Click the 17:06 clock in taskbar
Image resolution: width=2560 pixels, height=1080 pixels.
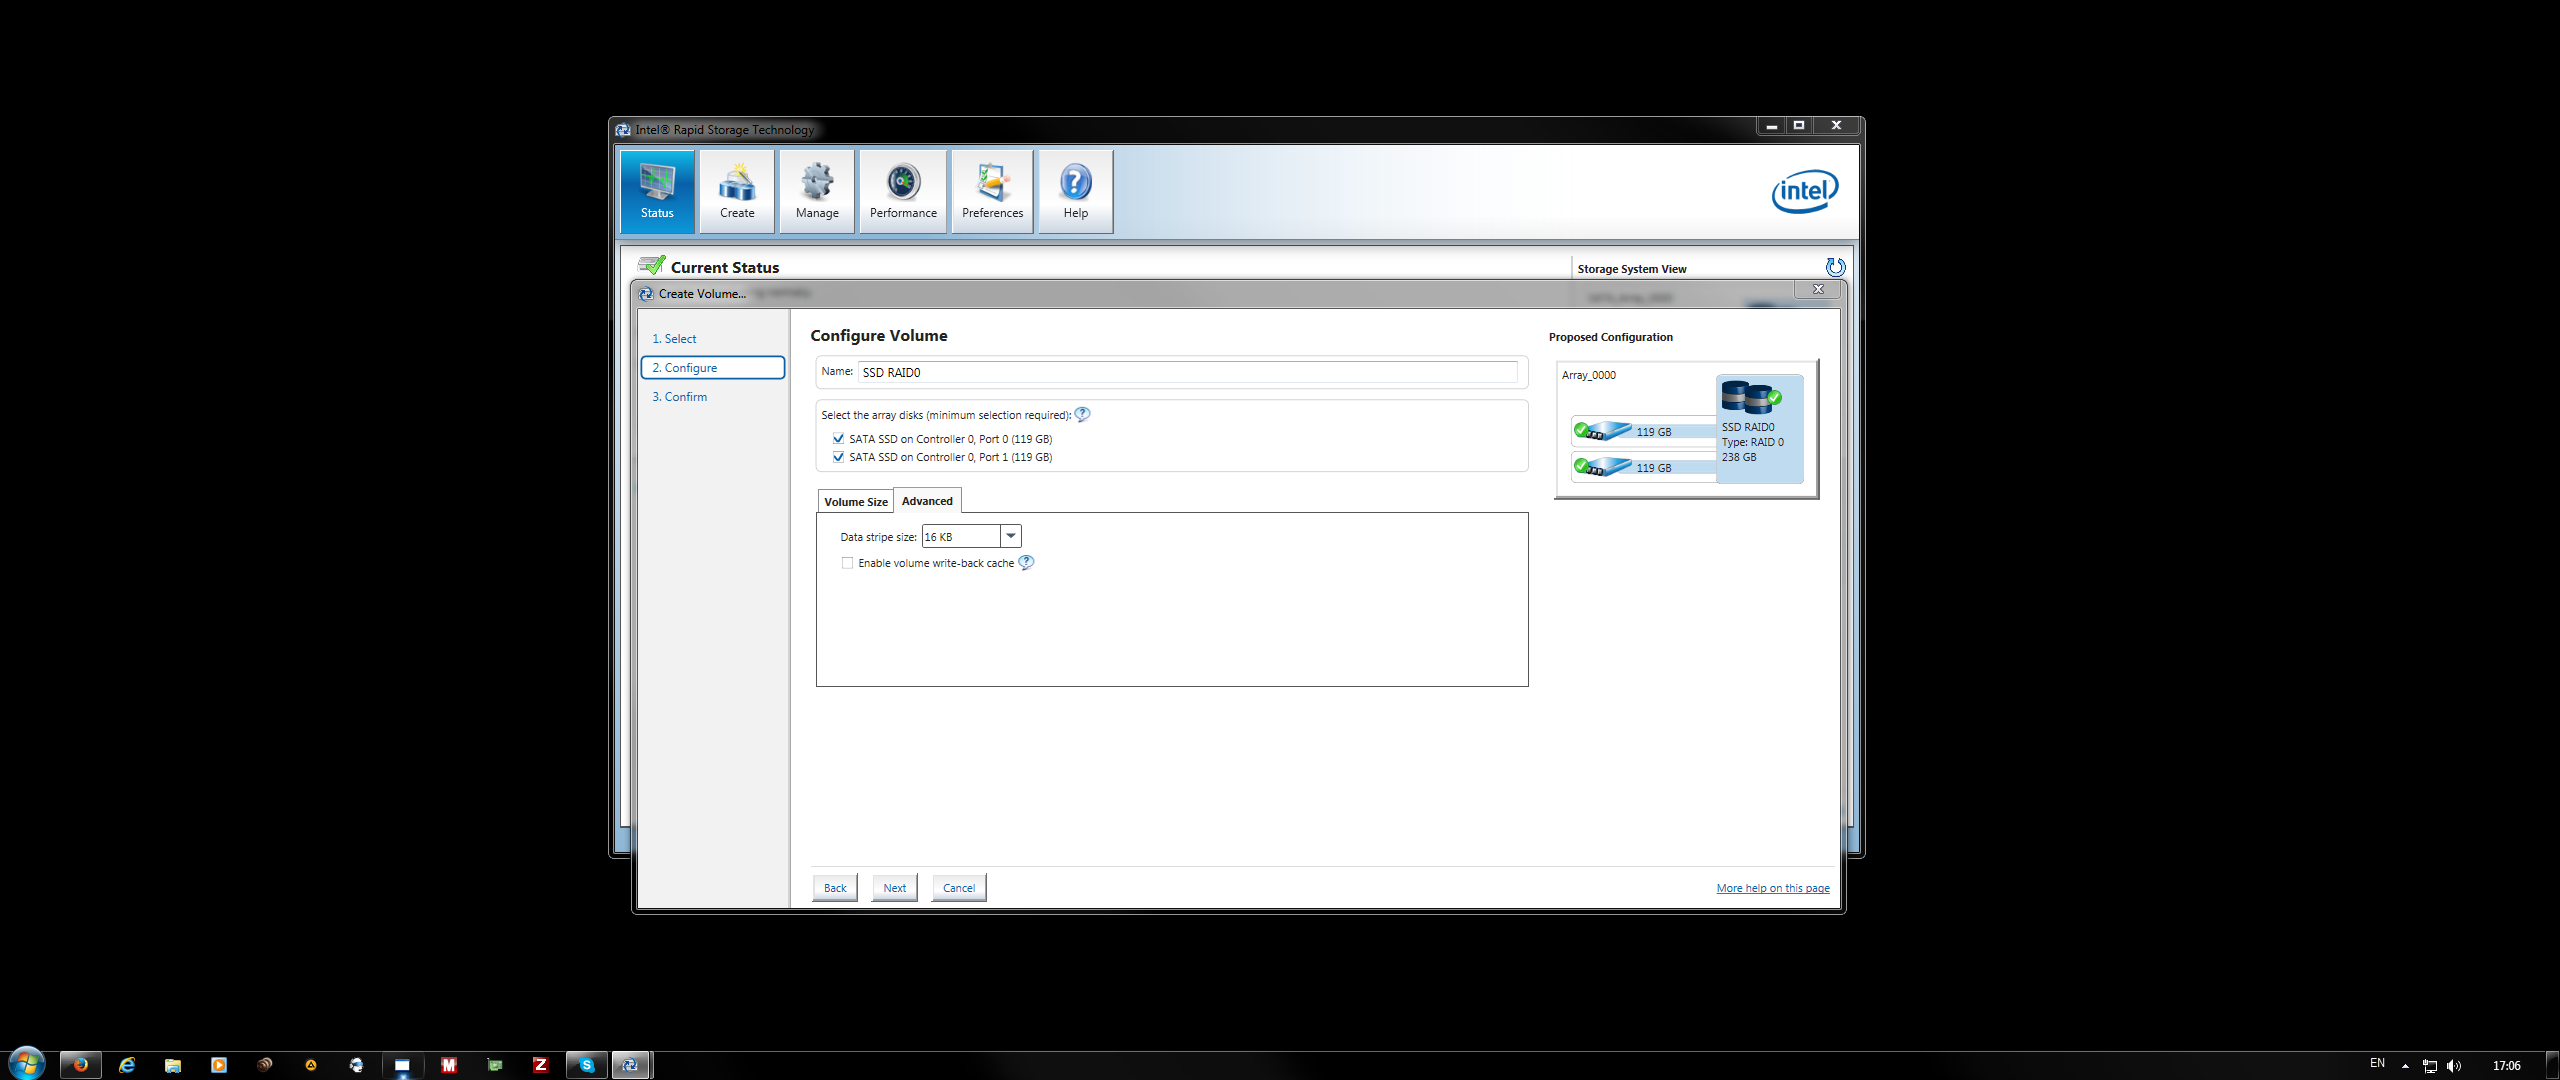tap(2506, 1066)
